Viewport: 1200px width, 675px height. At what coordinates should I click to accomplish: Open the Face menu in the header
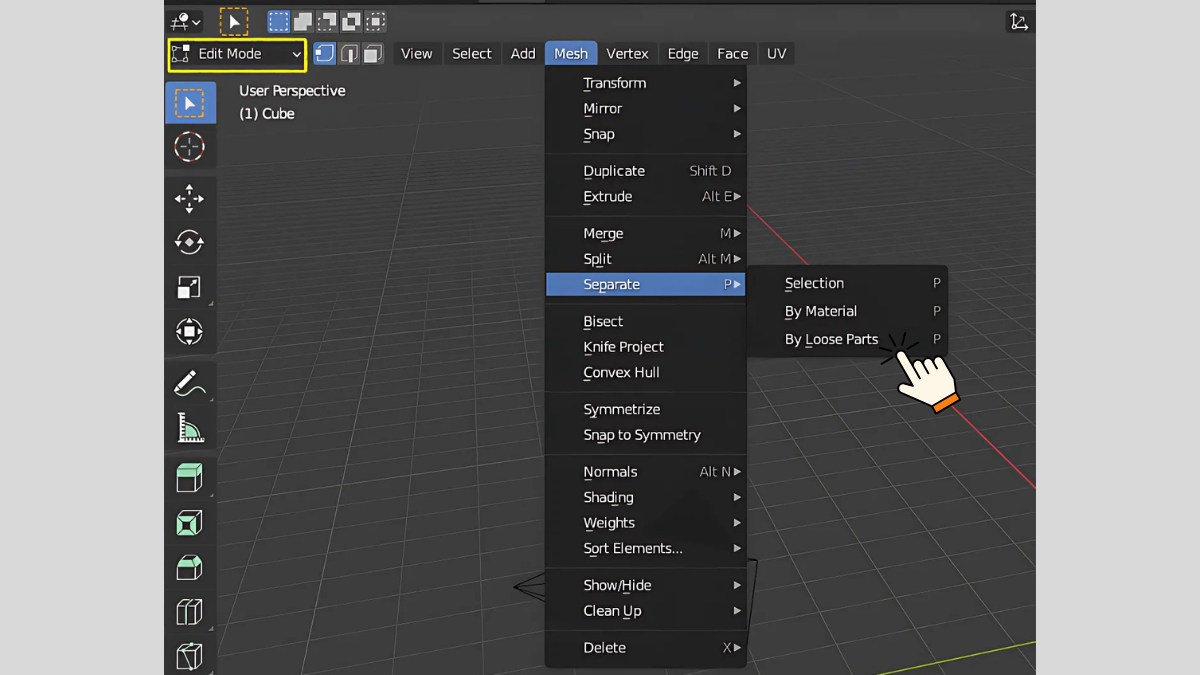click(733, 54)
